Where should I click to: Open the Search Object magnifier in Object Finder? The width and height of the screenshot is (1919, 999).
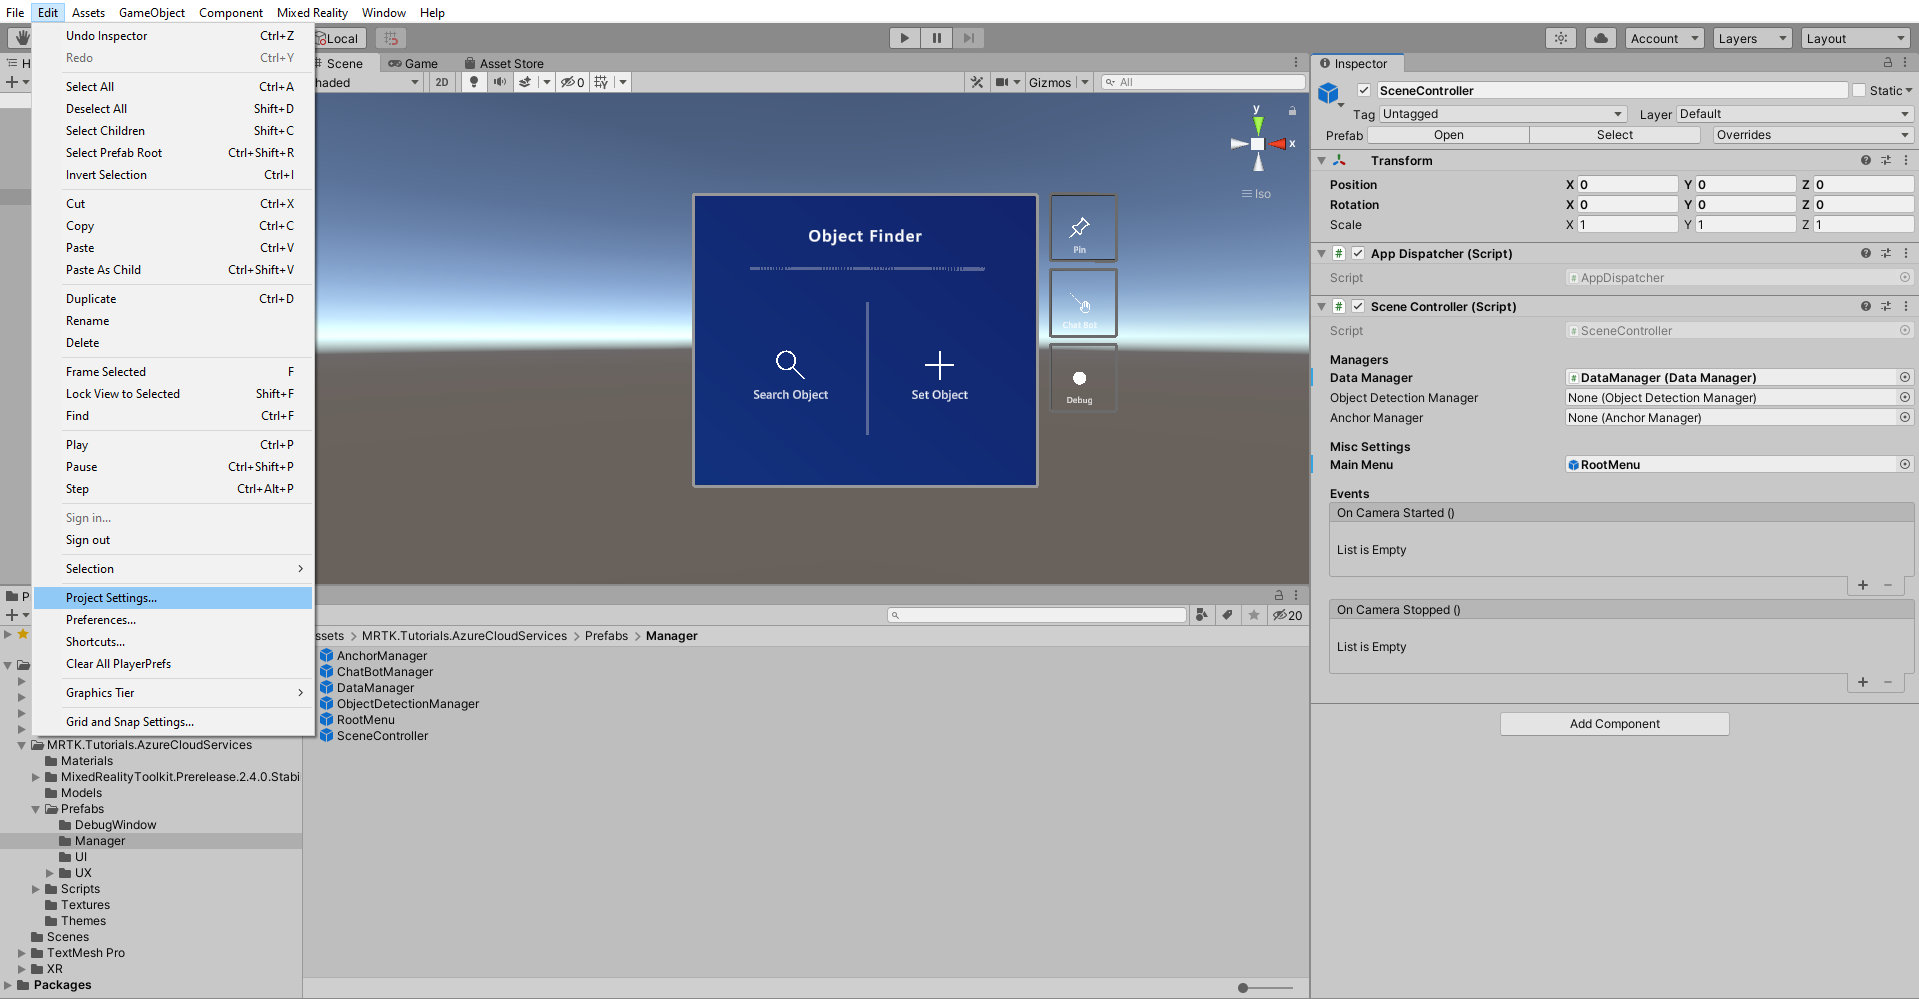pos(790,364)
